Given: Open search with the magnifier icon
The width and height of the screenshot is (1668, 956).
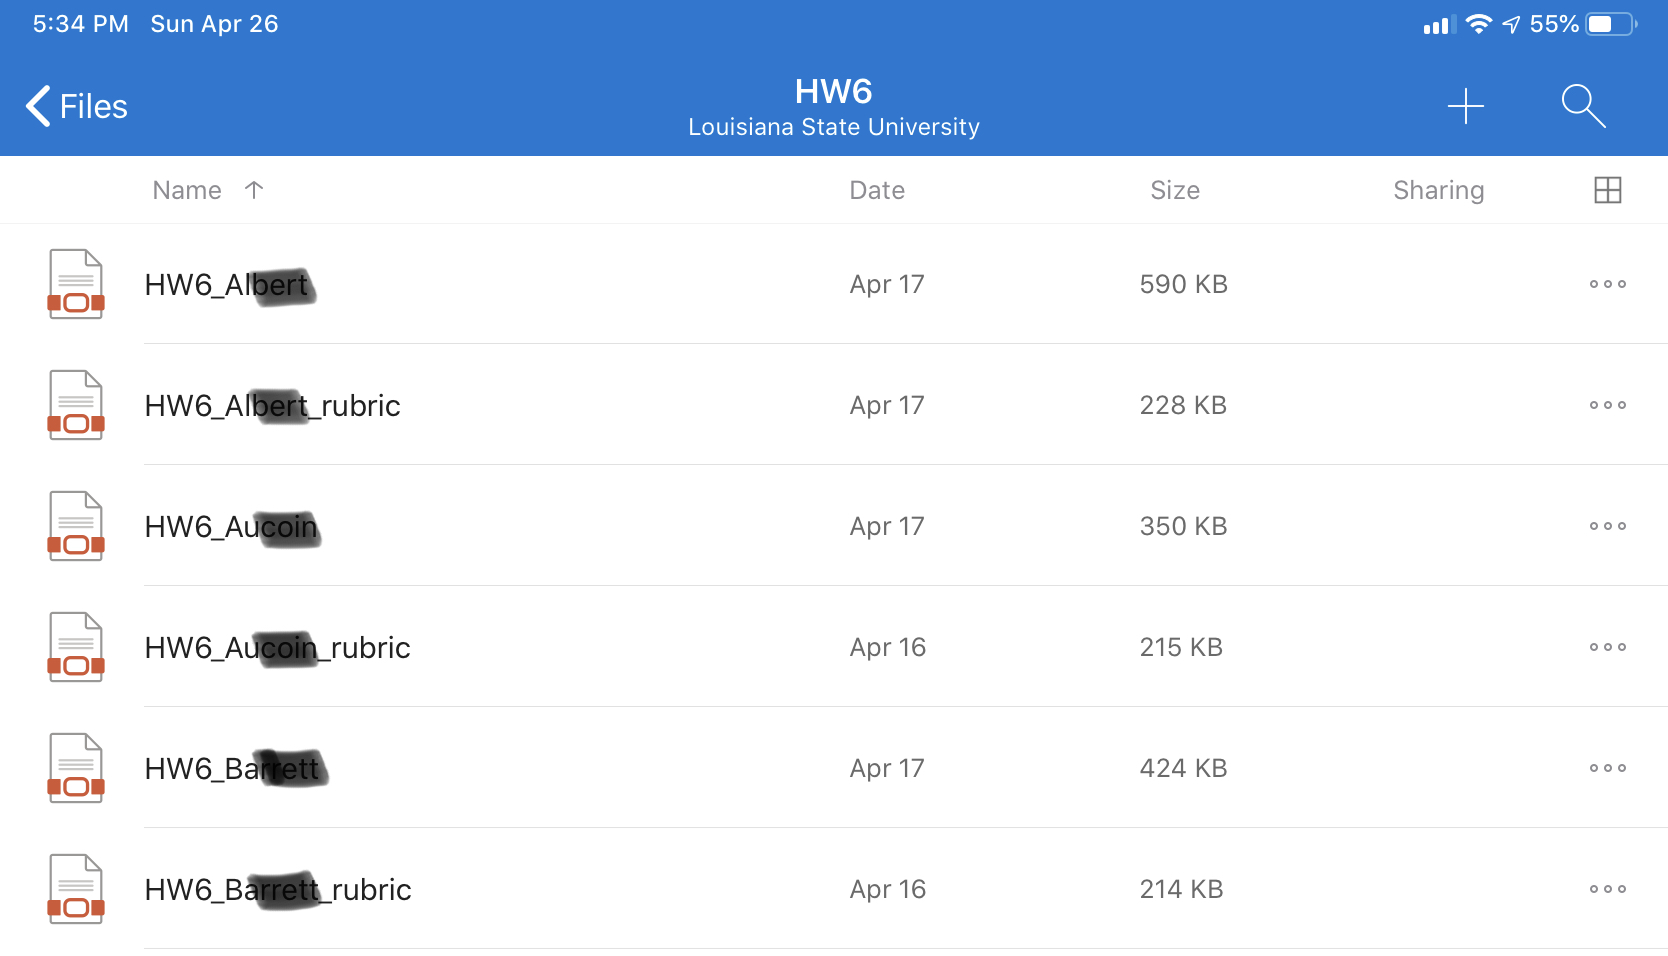Looking at the screenshot, I should pyautogui.click(x=1584, y=106).
